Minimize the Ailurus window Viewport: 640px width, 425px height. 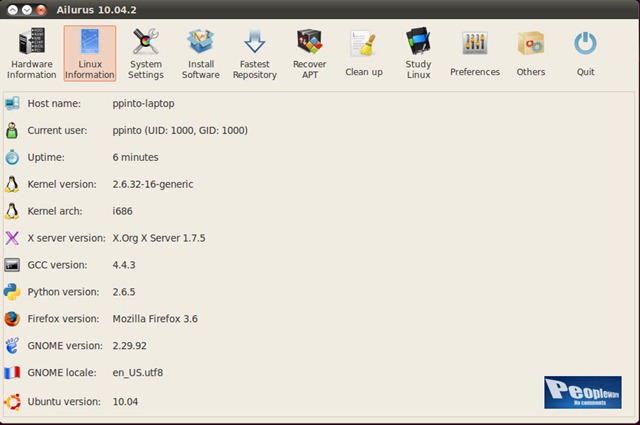click(x=27, y=10)
